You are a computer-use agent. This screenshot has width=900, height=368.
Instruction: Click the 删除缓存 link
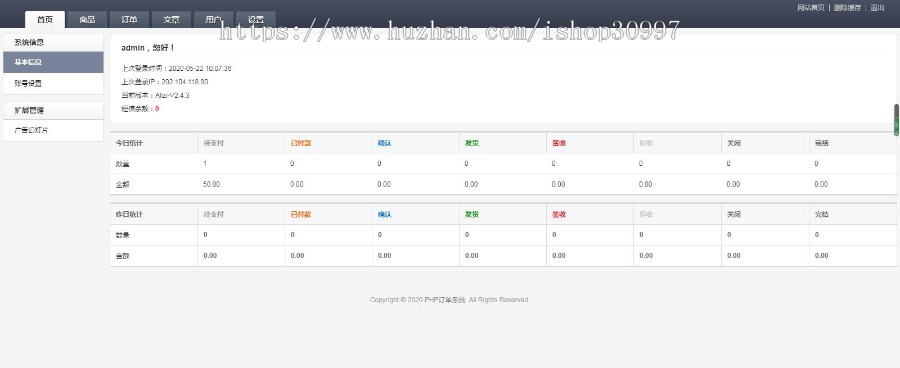click(847, 7)
